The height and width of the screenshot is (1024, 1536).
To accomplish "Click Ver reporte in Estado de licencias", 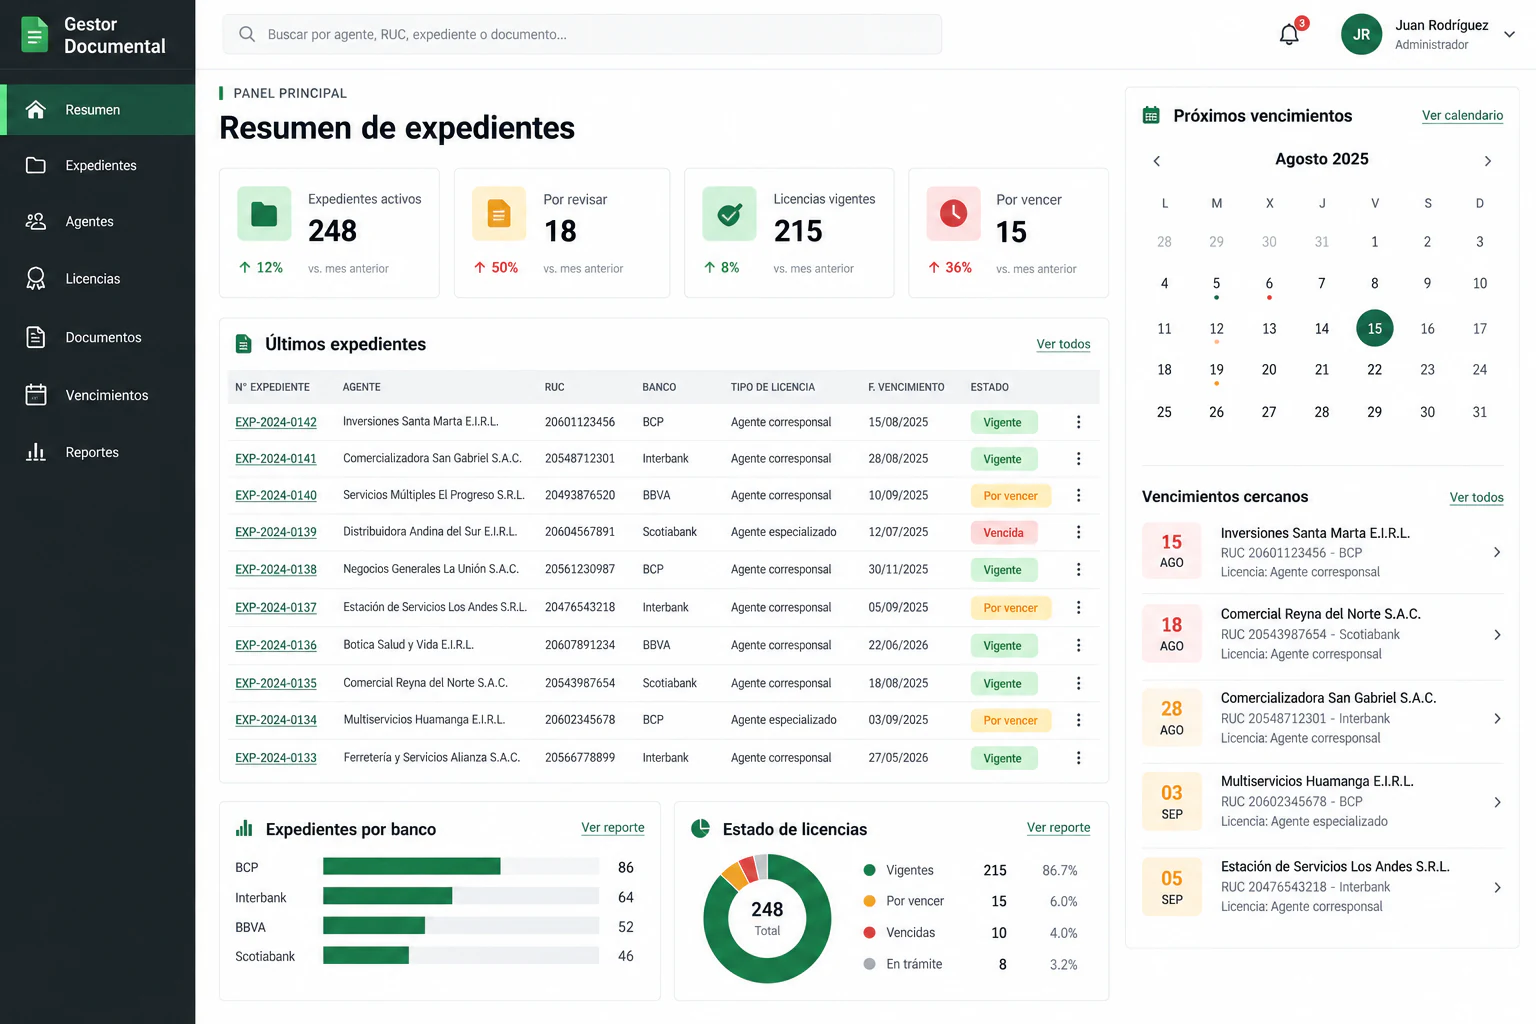I will tap(1058, 828).
